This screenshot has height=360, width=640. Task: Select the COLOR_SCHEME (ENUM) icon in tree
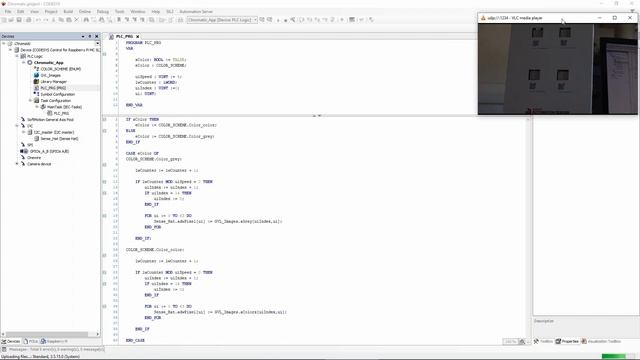click(x=36, y=69)
